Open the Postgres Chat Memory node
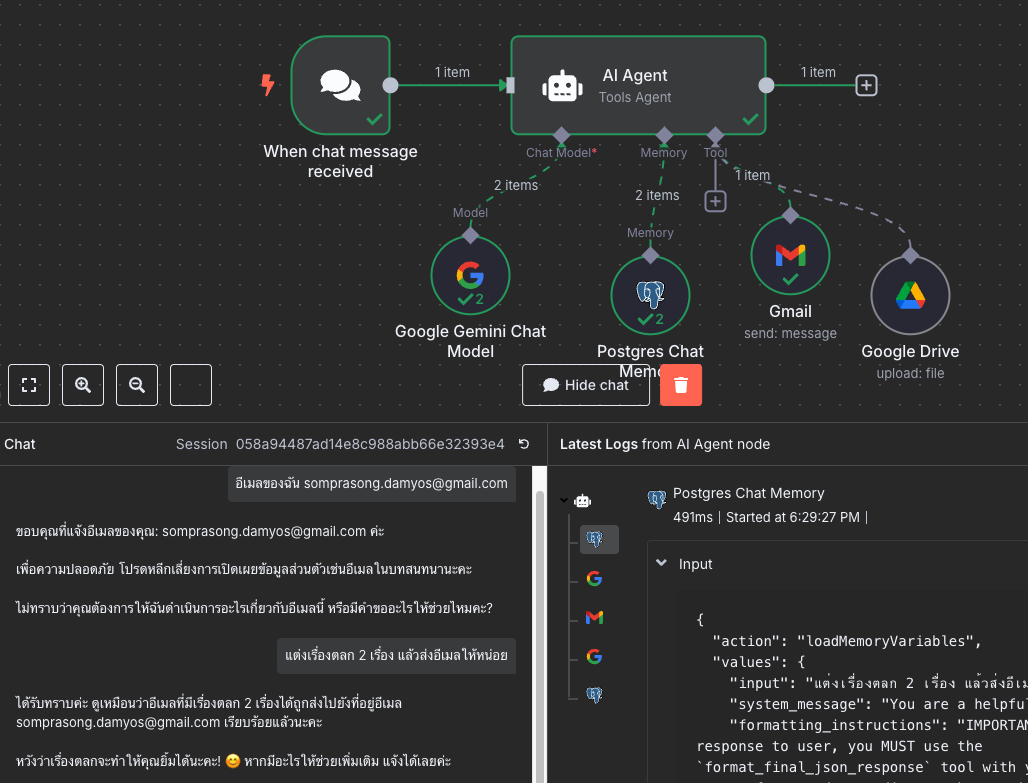This screenshot has height=783, width=1028. [650, 295]
